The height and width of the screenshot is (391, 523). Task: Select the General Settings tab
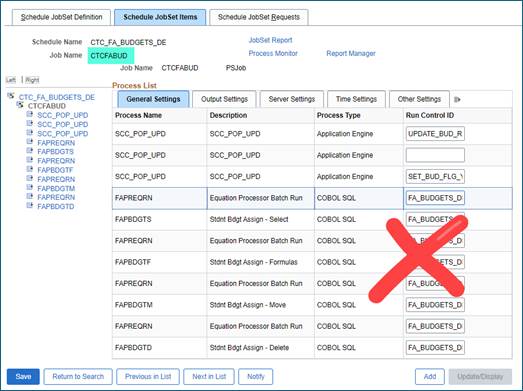pos(153,99)
